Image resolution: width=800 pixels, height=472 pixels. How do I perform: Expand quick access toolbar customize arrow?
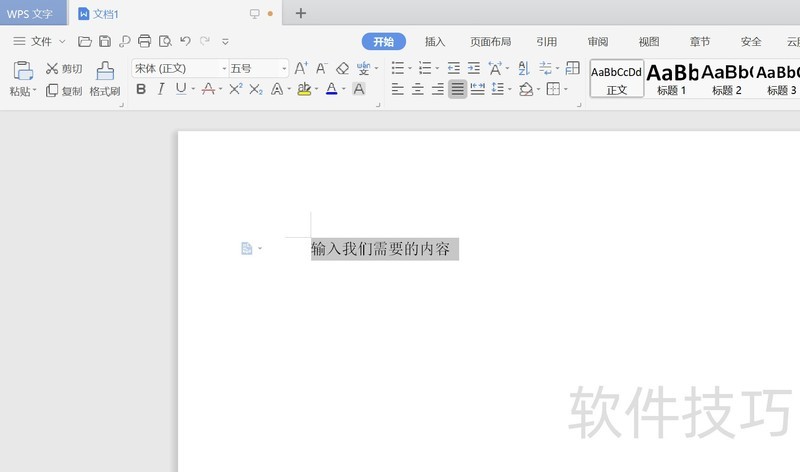click(225, 41)
